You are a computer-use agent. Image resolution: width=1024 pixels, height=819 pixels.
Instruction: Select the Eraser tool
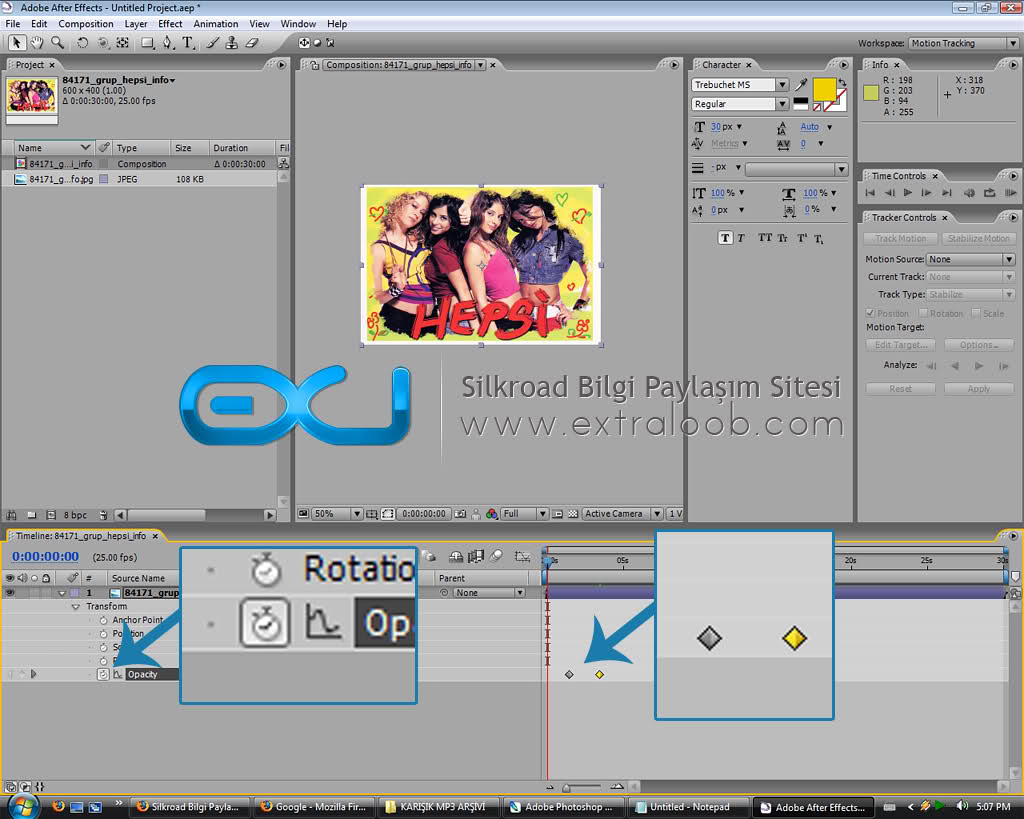[x=251, y=43]
